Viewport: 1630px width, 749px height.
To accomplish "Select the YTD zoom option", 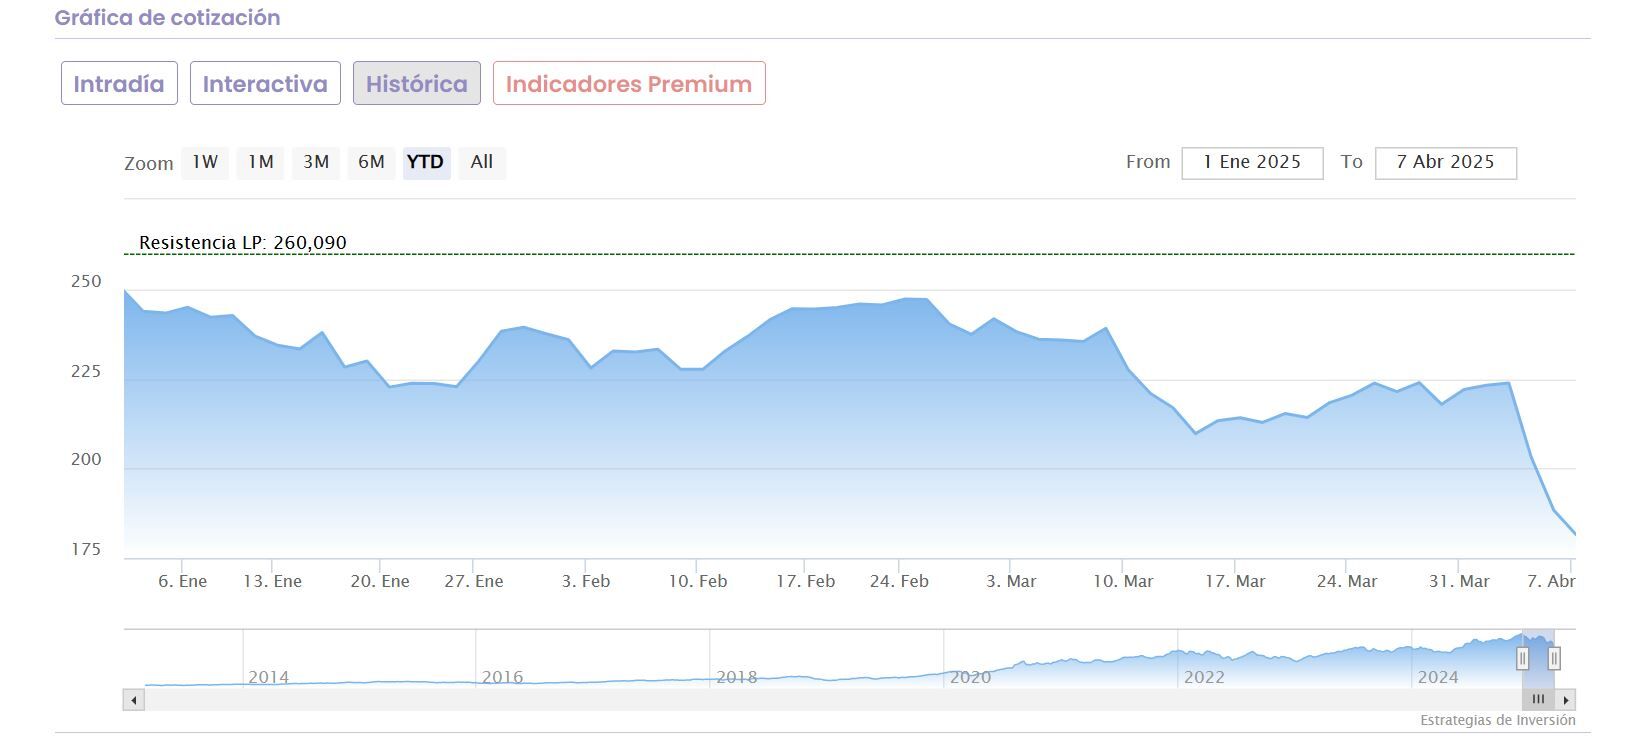I will click(x=426, y=162).
